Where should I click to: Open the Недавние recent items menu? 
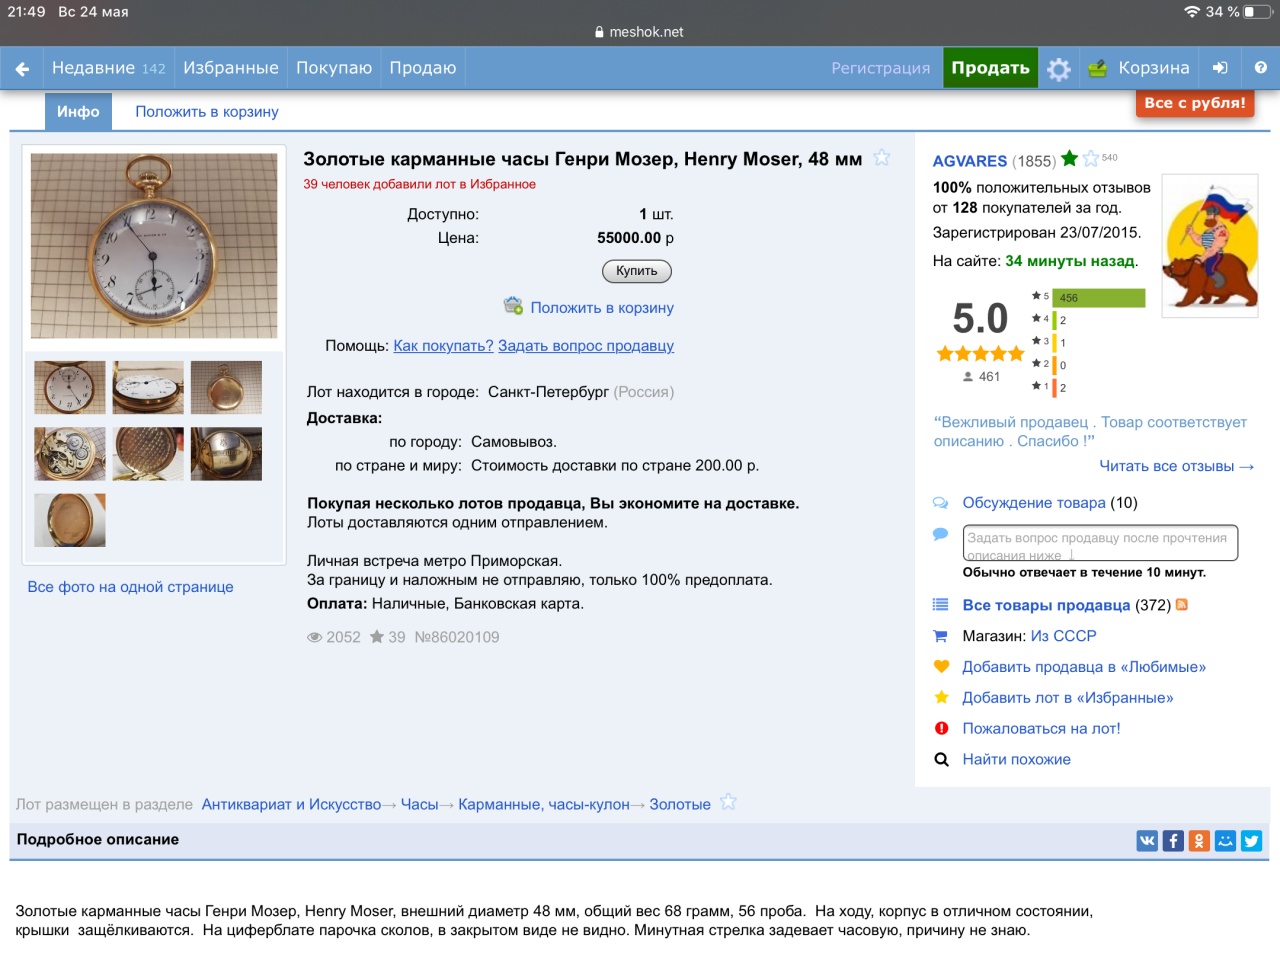pos(108,68)
